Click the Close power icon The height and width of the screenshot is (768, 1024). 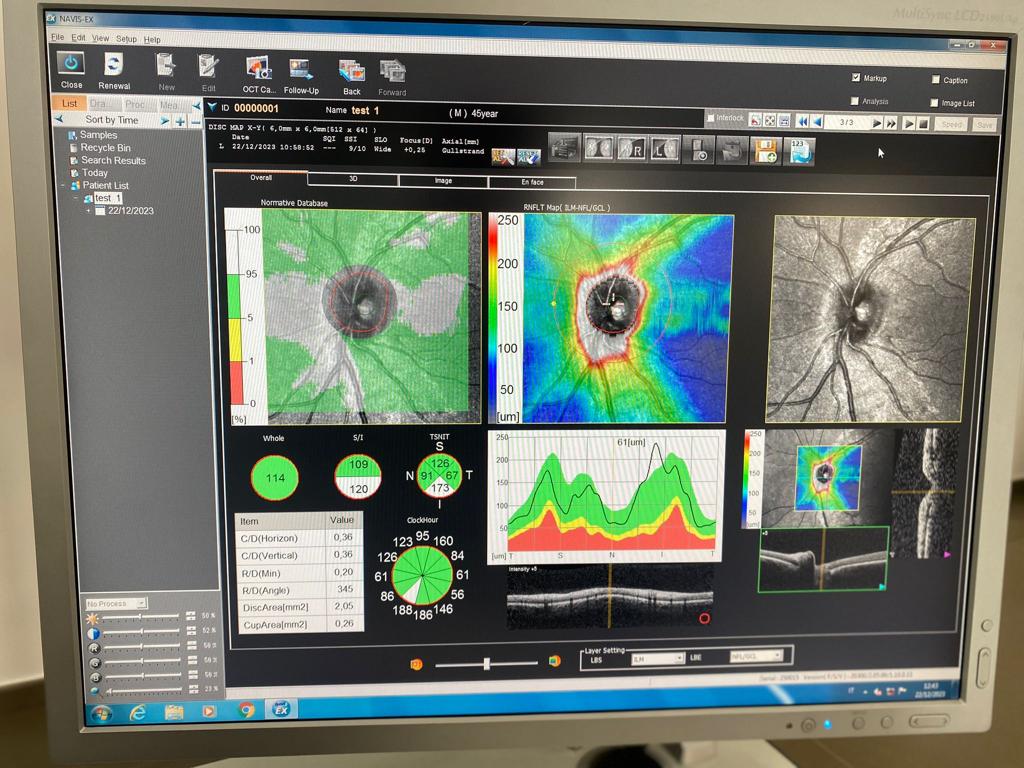pos(71,65)
